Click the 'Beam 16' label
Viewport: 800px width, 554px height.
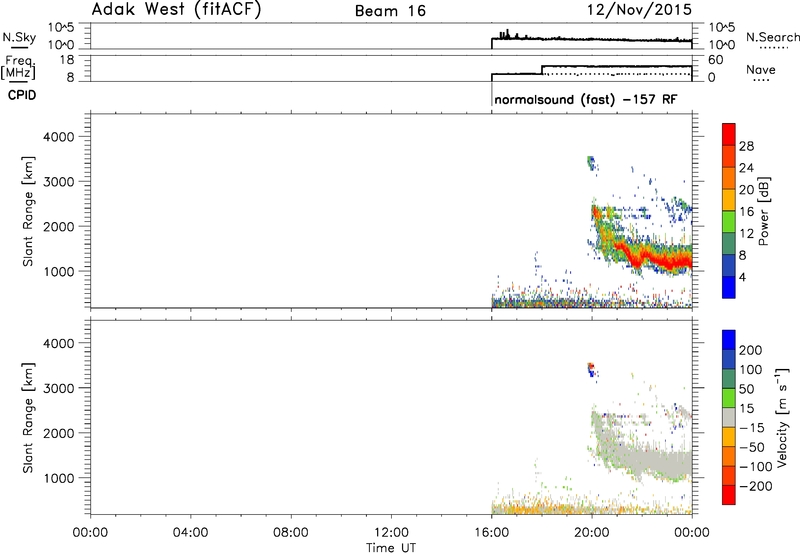coord(390,11)
